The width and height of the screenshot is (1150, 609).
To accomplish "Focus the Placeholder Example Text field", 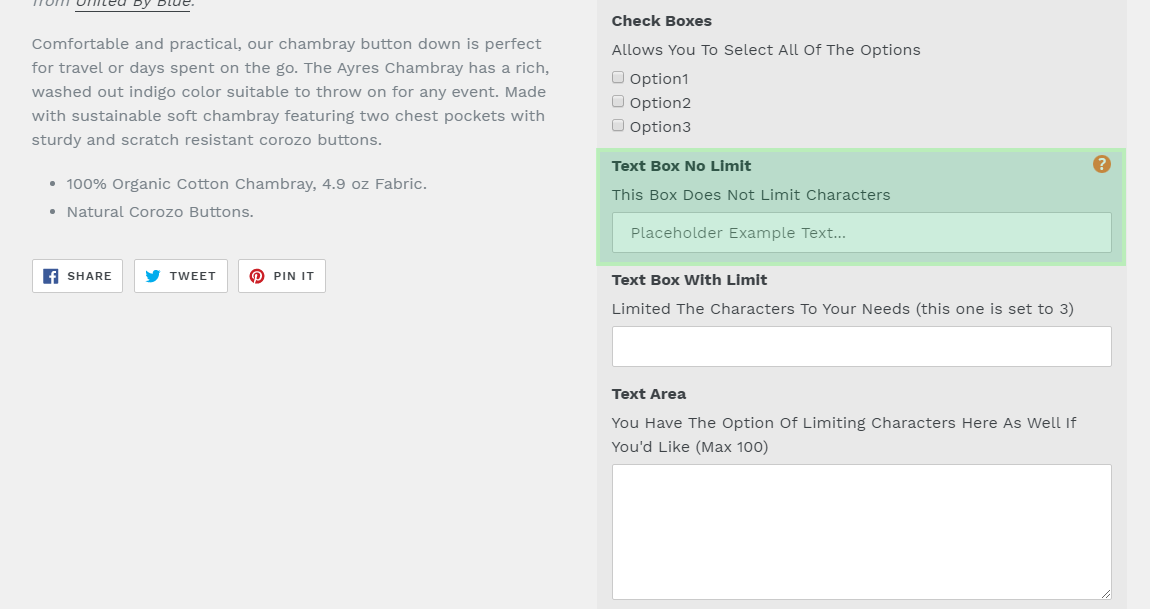I will point(862,233).
